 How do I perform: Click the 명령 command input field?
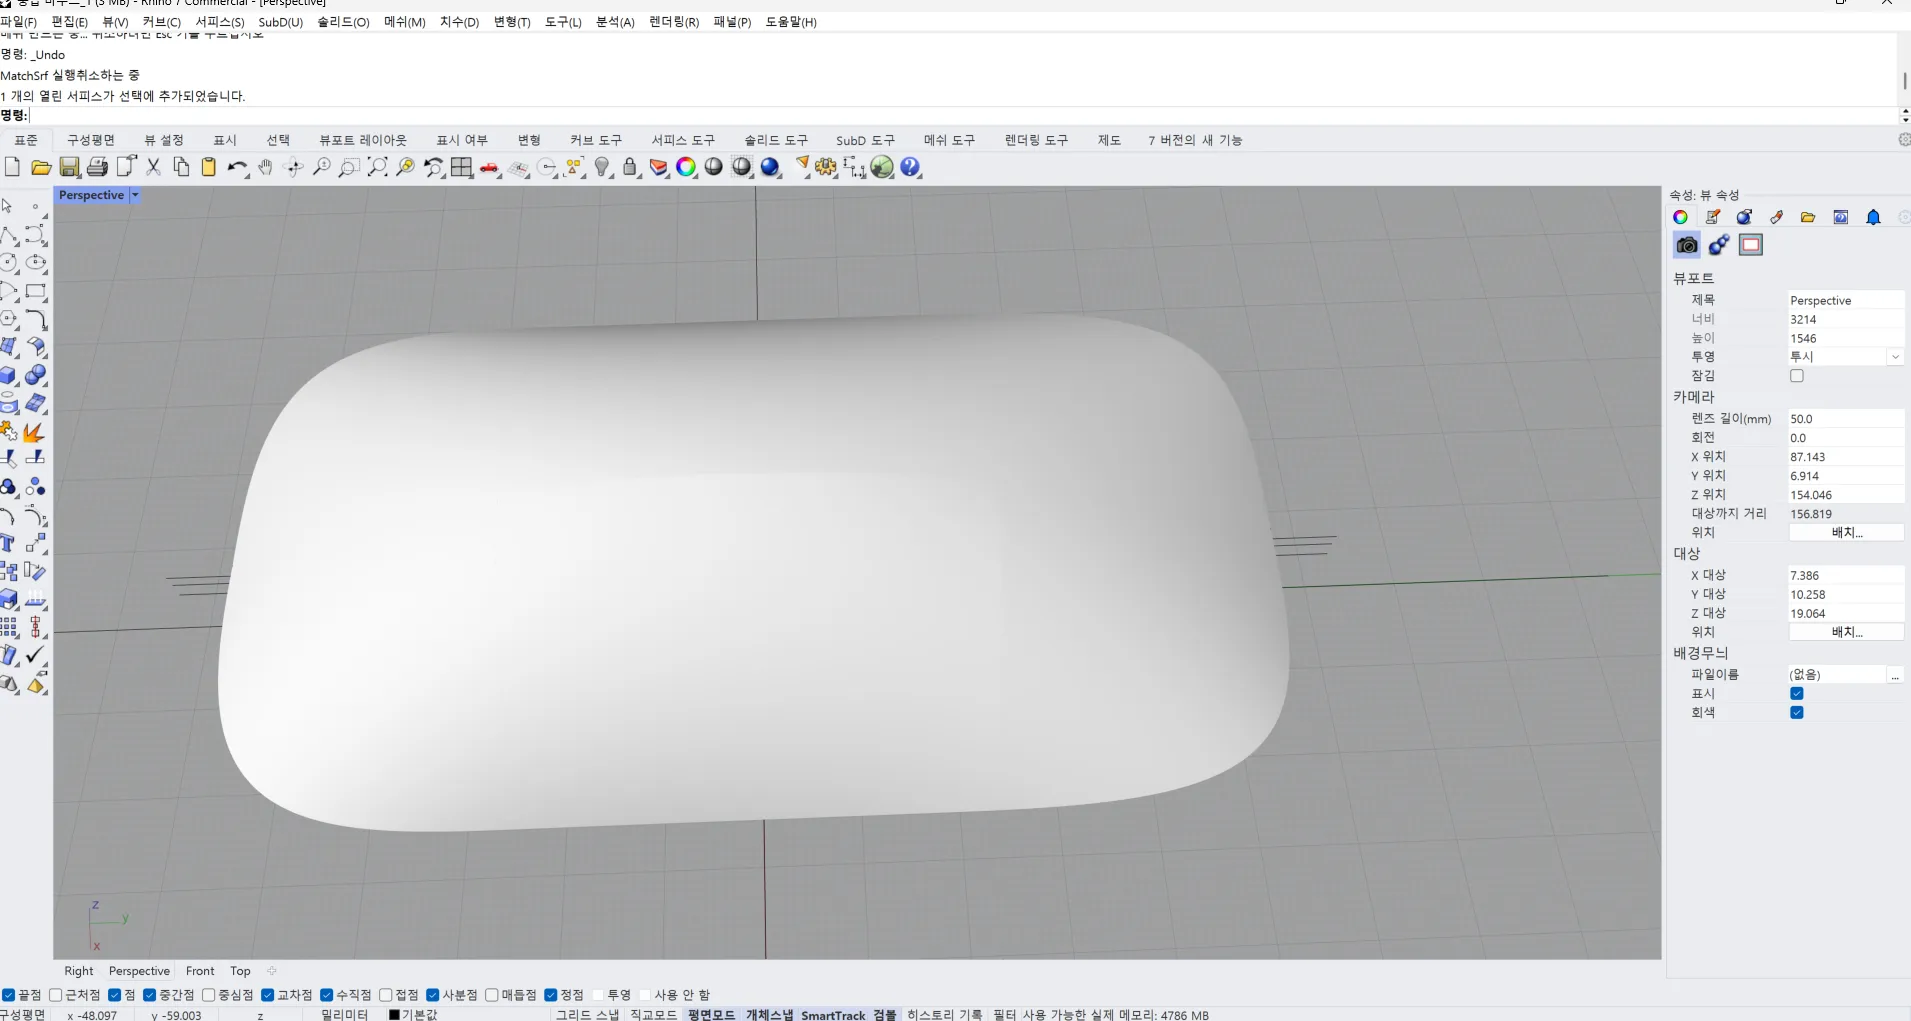[x=963, y=116]
